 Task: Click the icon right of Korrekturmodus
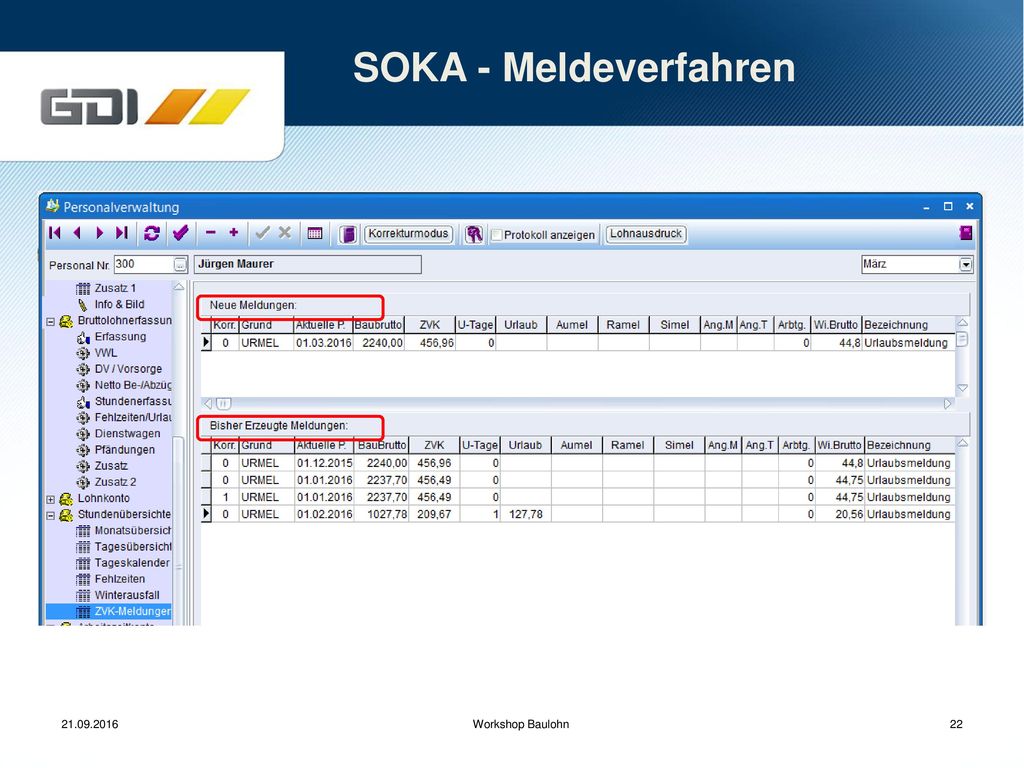[474, 234]
